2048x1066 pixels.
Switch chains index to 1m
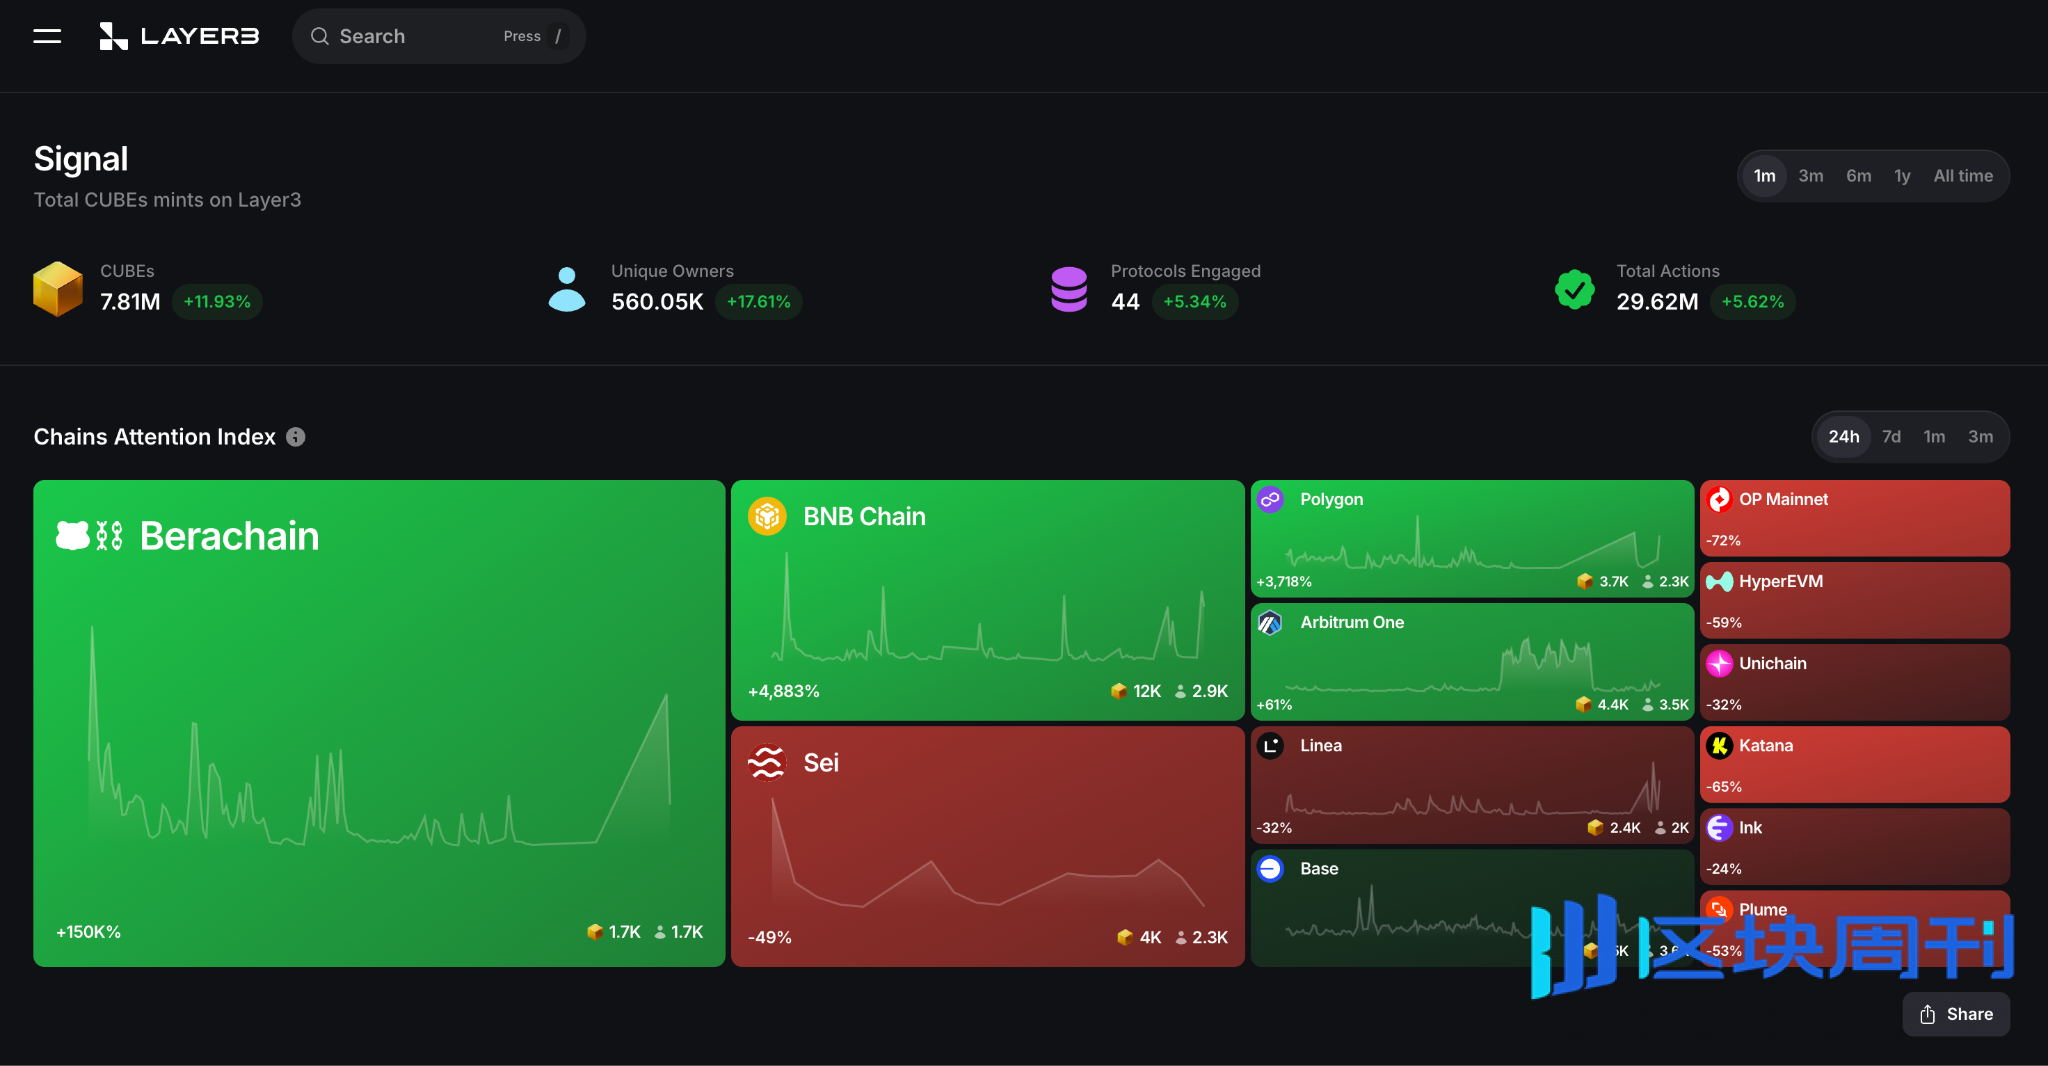(1934, 437)
